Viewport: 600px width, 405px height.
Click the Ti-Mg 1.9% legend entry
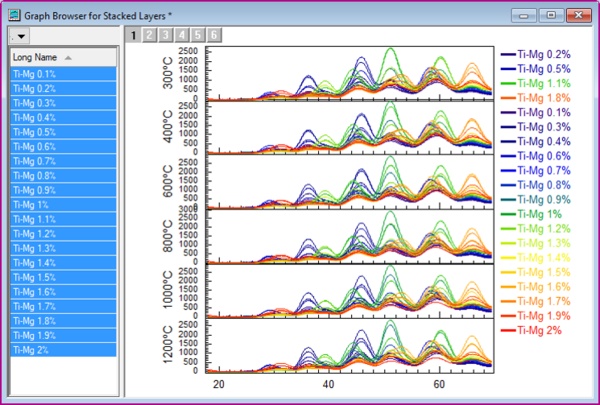coord(536,316)
